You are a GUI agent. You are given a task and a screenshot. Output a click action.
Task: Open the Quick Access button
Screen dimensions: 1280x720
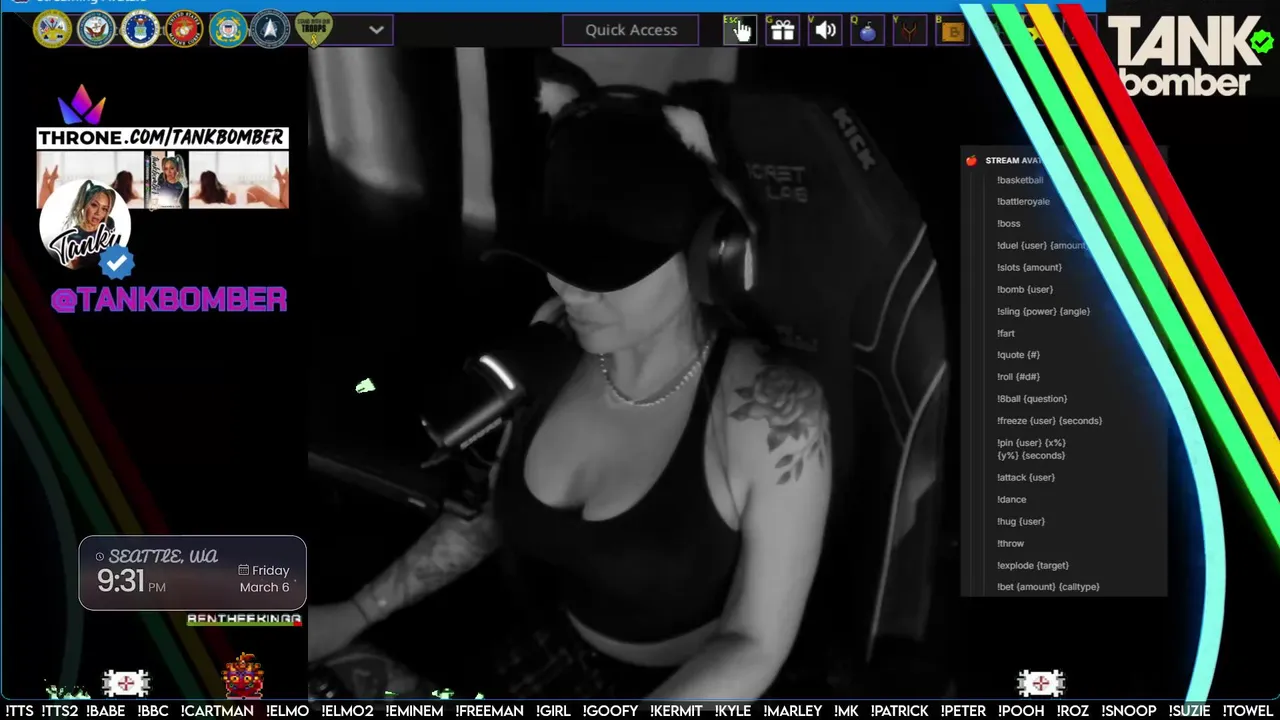click(x=631, y=30)
